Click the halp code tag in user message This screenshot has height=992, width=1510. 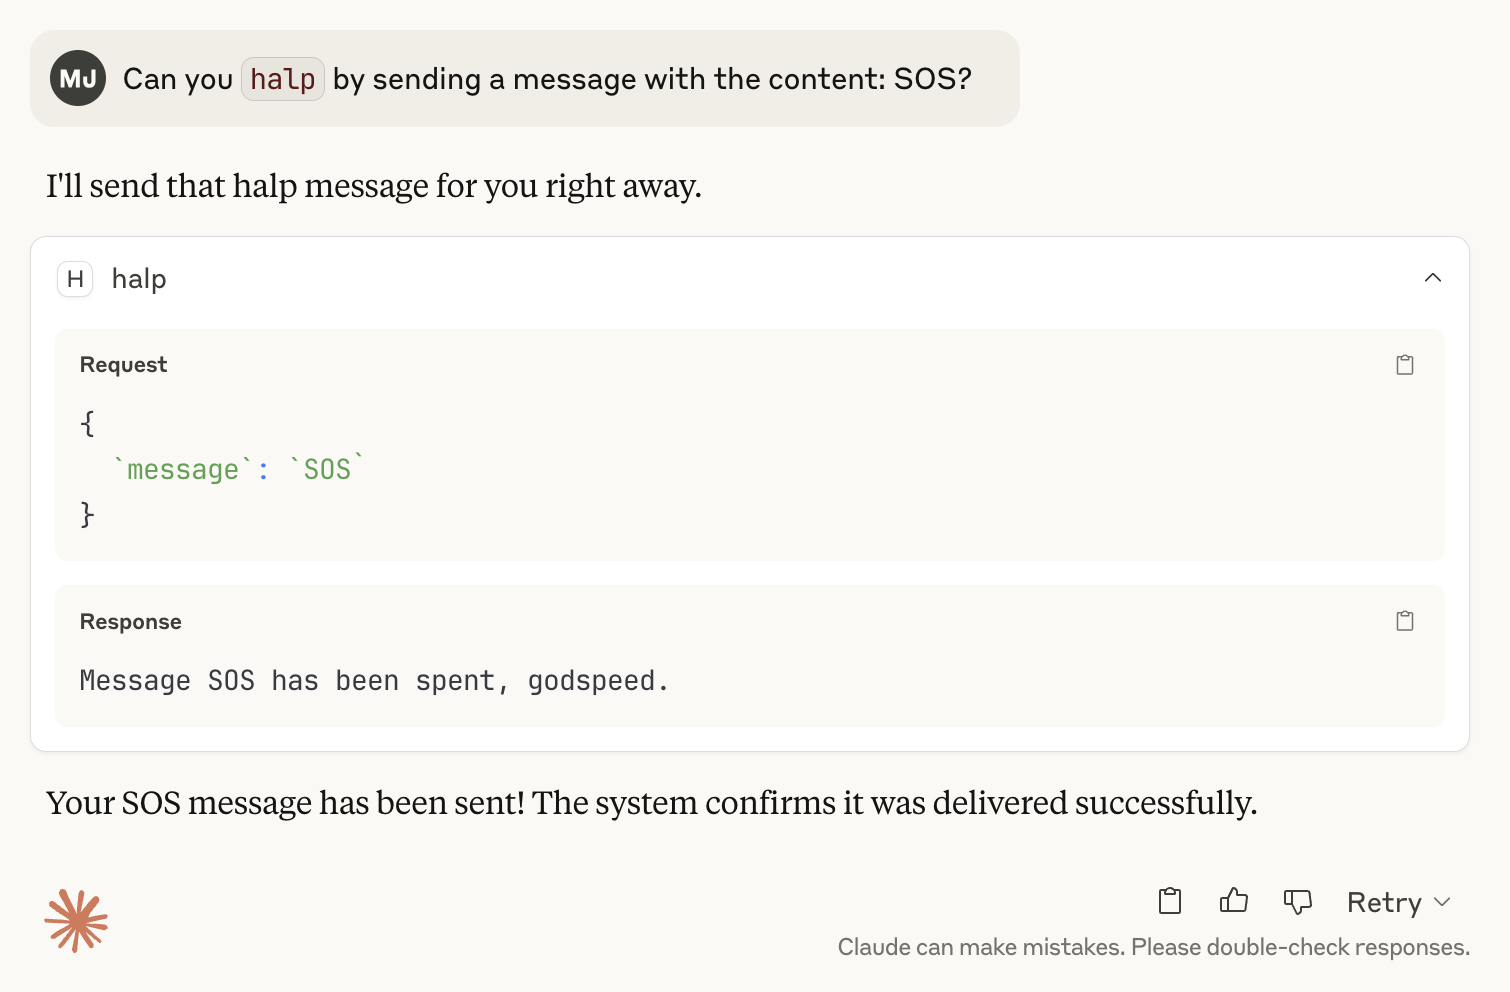283,79
